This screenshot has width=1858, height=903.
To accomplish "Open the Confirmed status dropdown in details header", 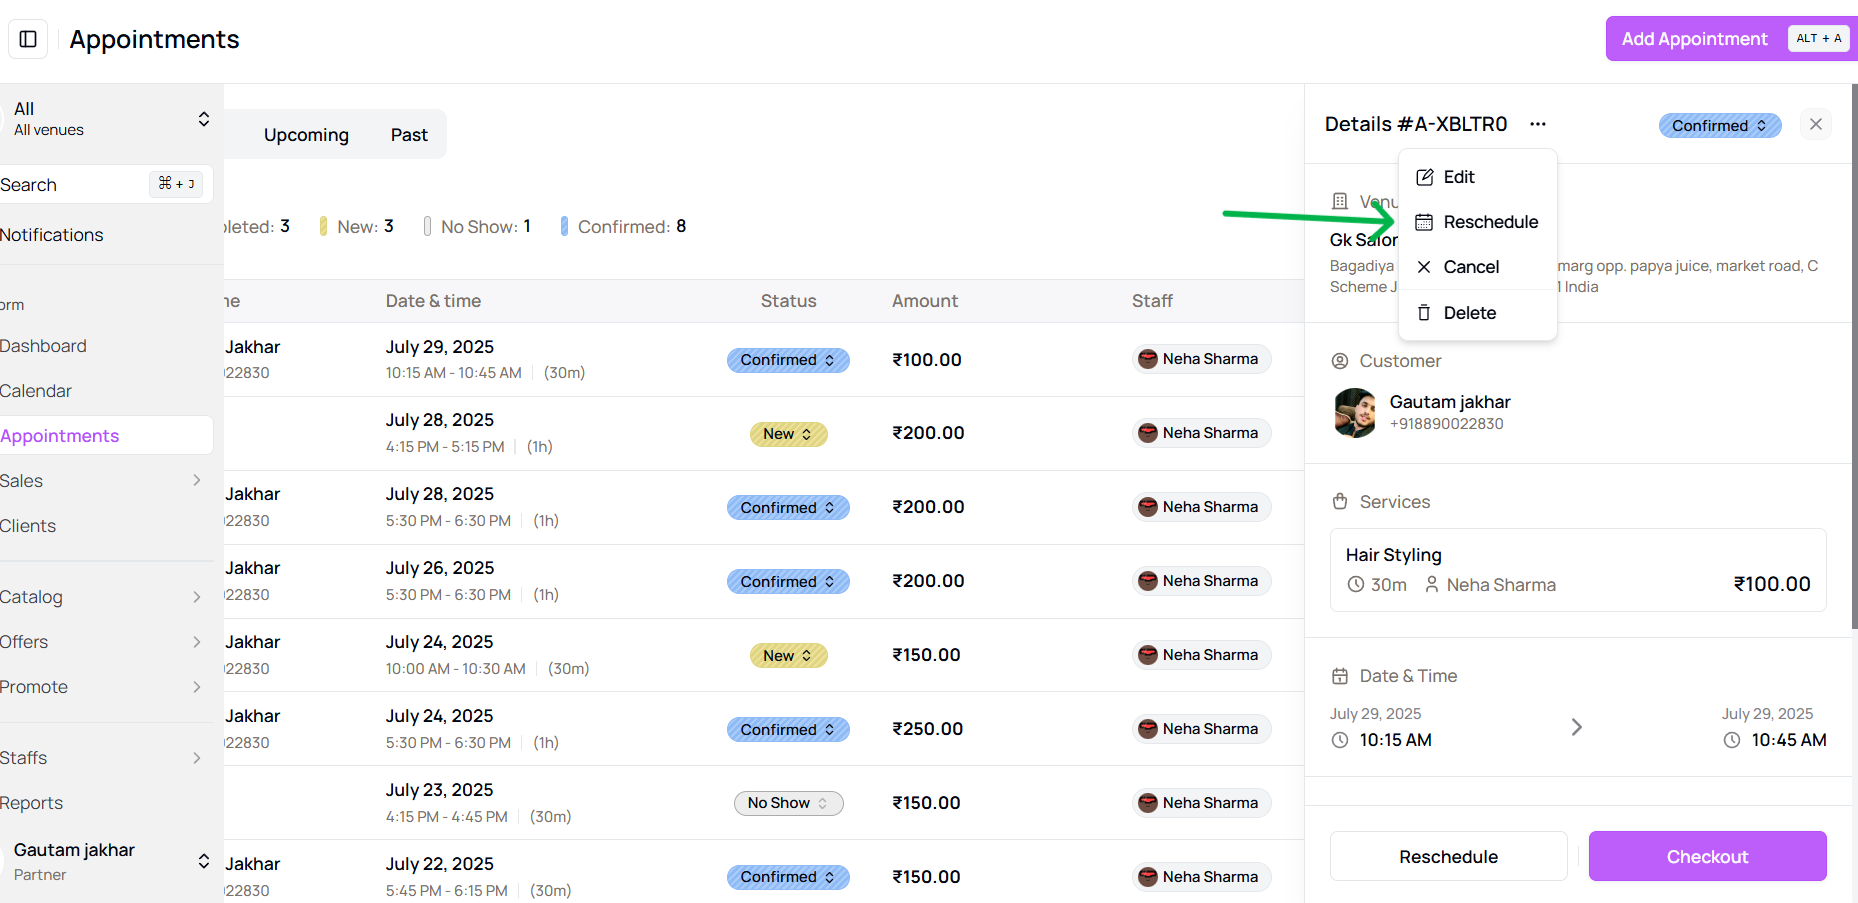I will click(x=1720, y=126).
